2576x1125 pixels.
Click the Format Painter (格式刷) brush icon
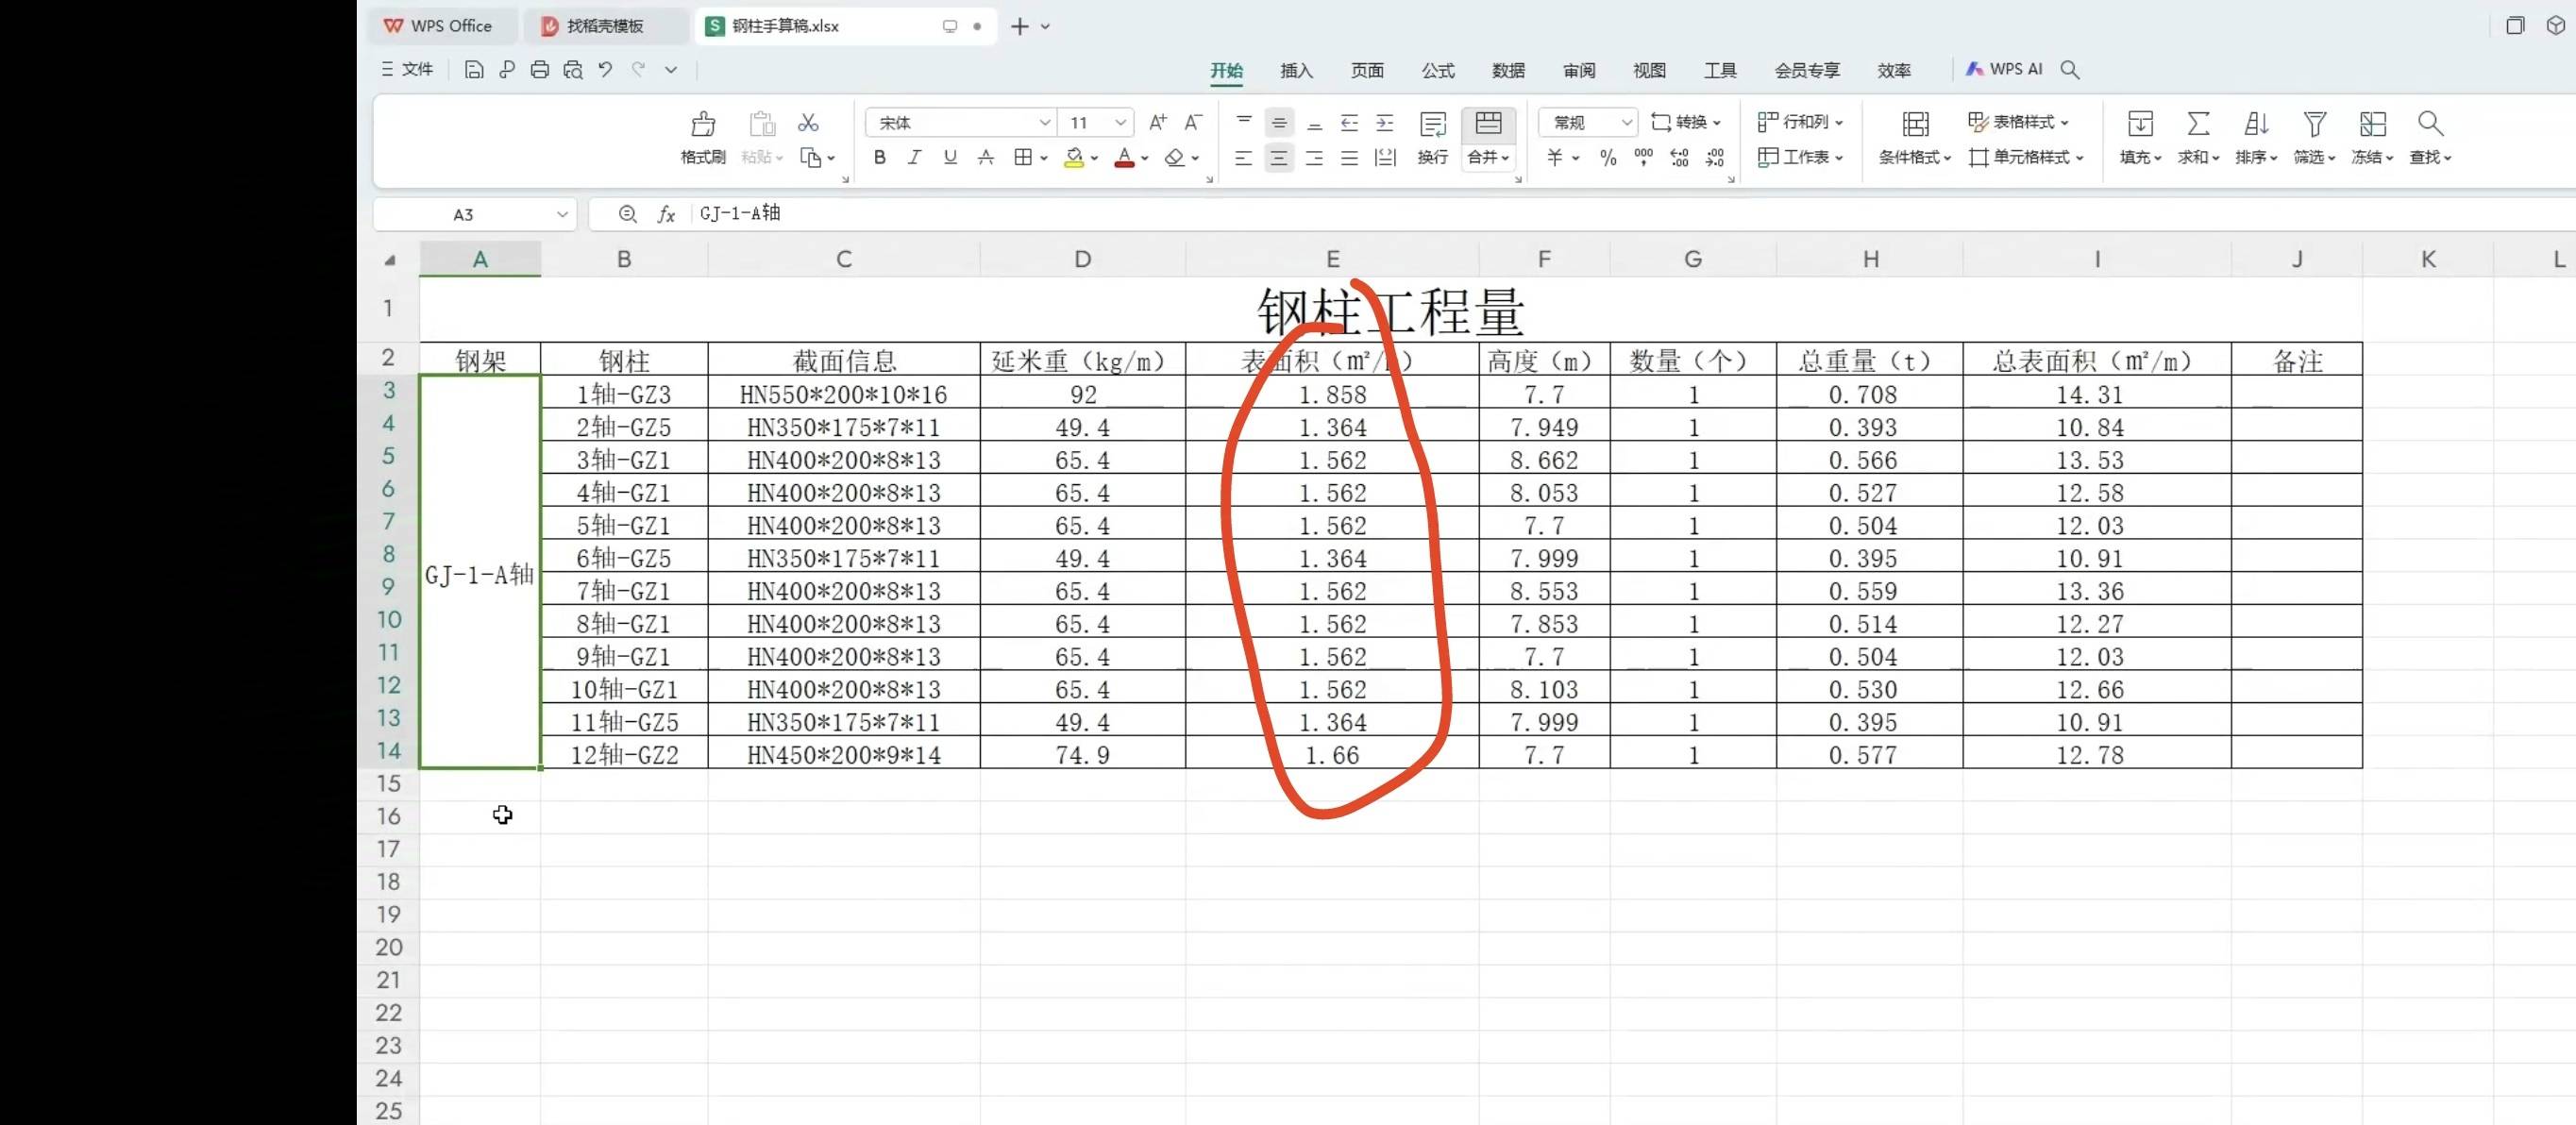click(x=703, y=123)
